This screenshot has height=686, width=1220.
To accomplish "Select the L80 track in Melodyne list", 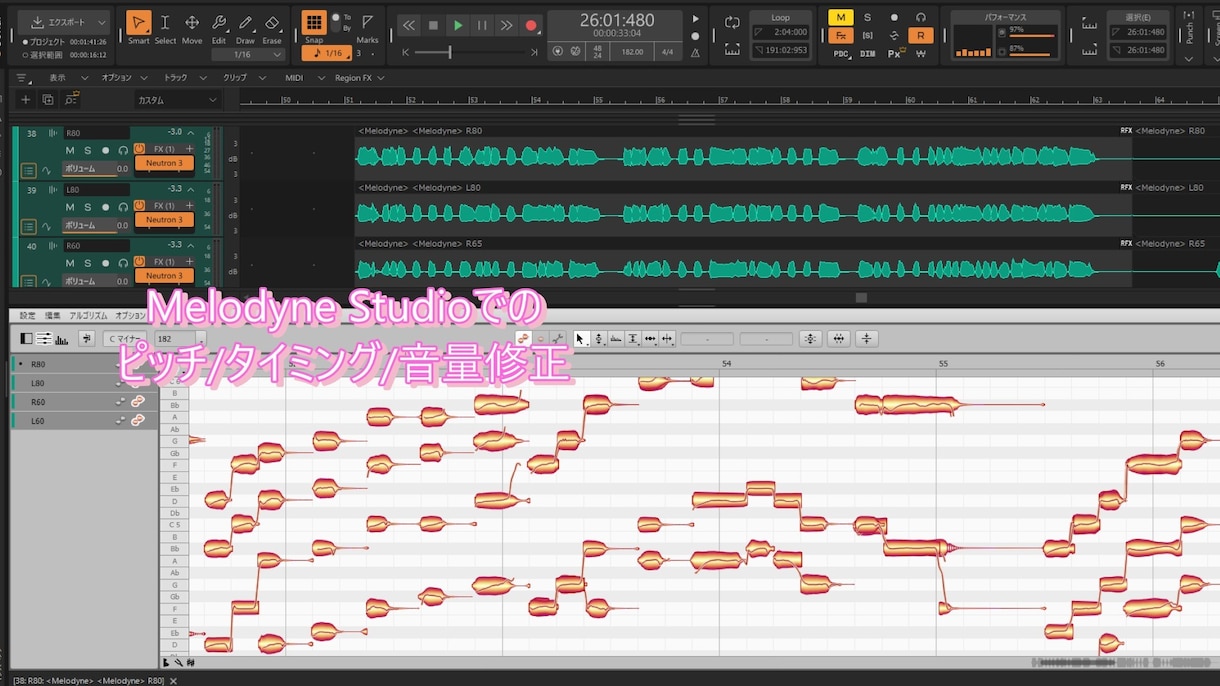I will pyautogui.click(x=83, y=383).
